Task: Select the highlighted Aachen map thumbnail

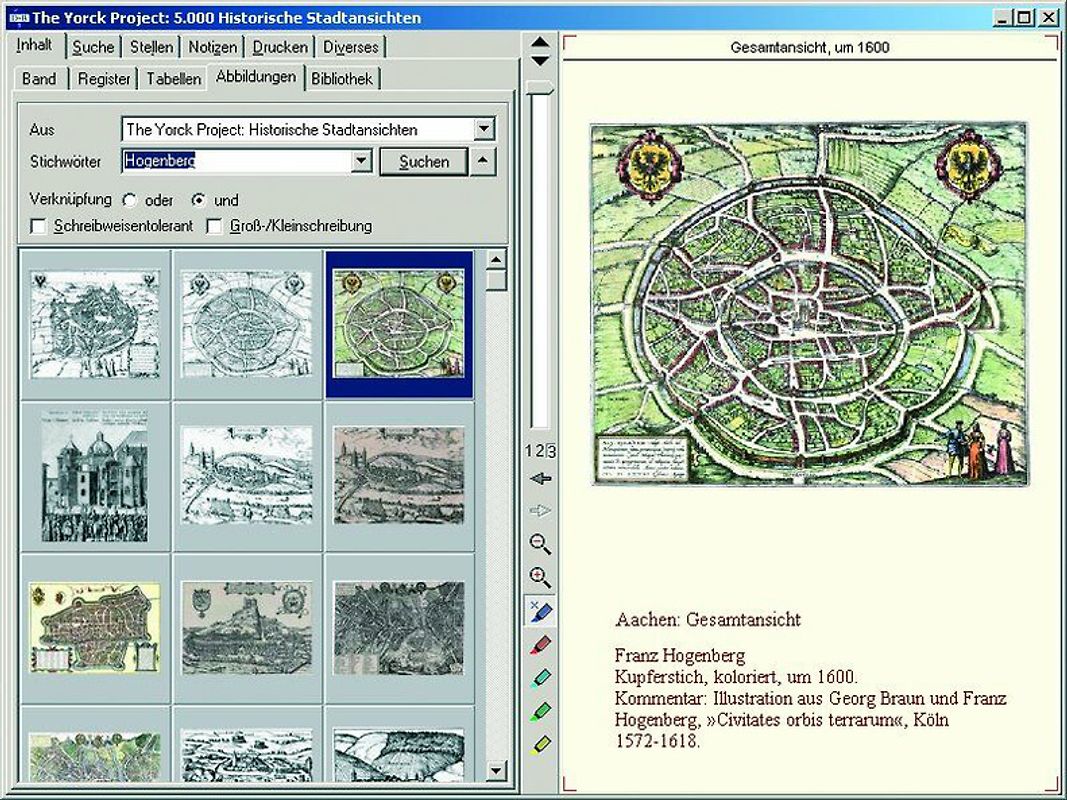Action: point(400,325)
